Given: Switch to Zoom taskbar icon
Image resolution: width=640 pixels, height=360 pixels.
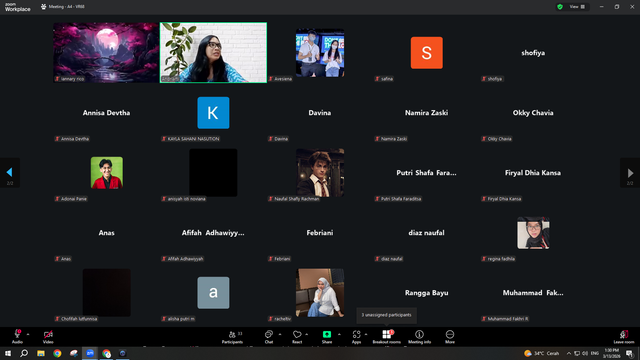Looking at the screenshot, I should click(90, 353).
